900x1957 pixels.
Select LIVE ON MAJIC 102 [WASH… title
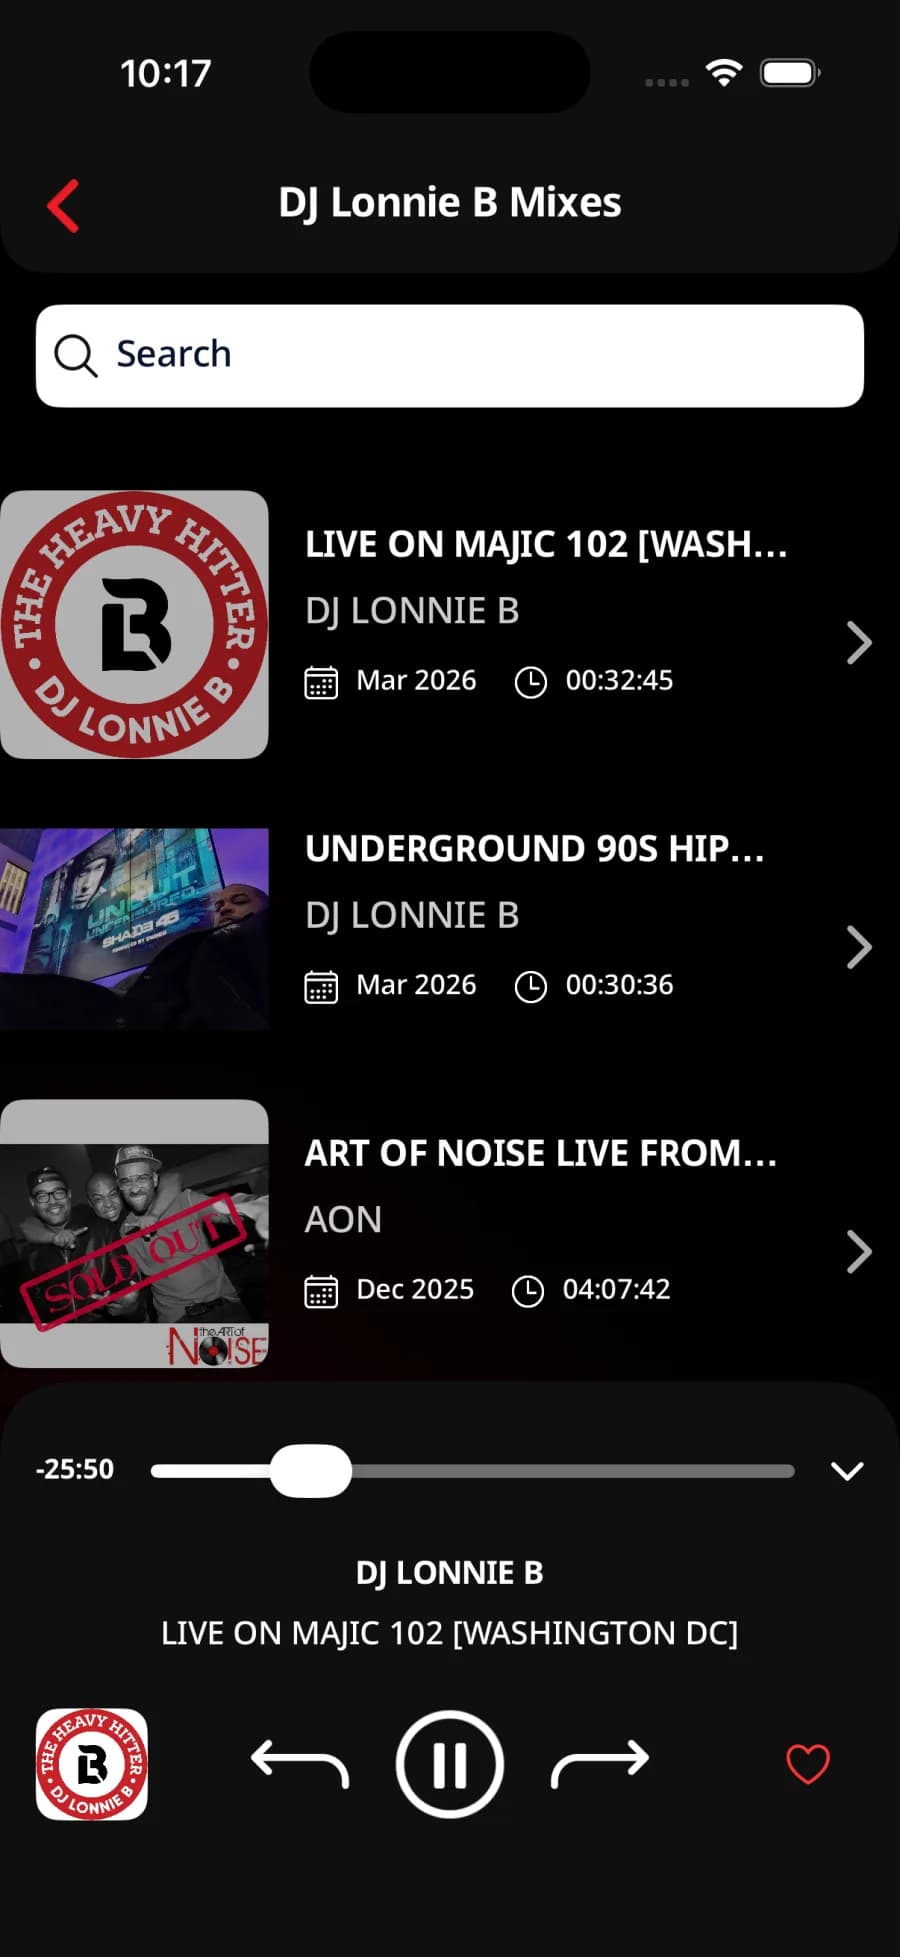546,544
